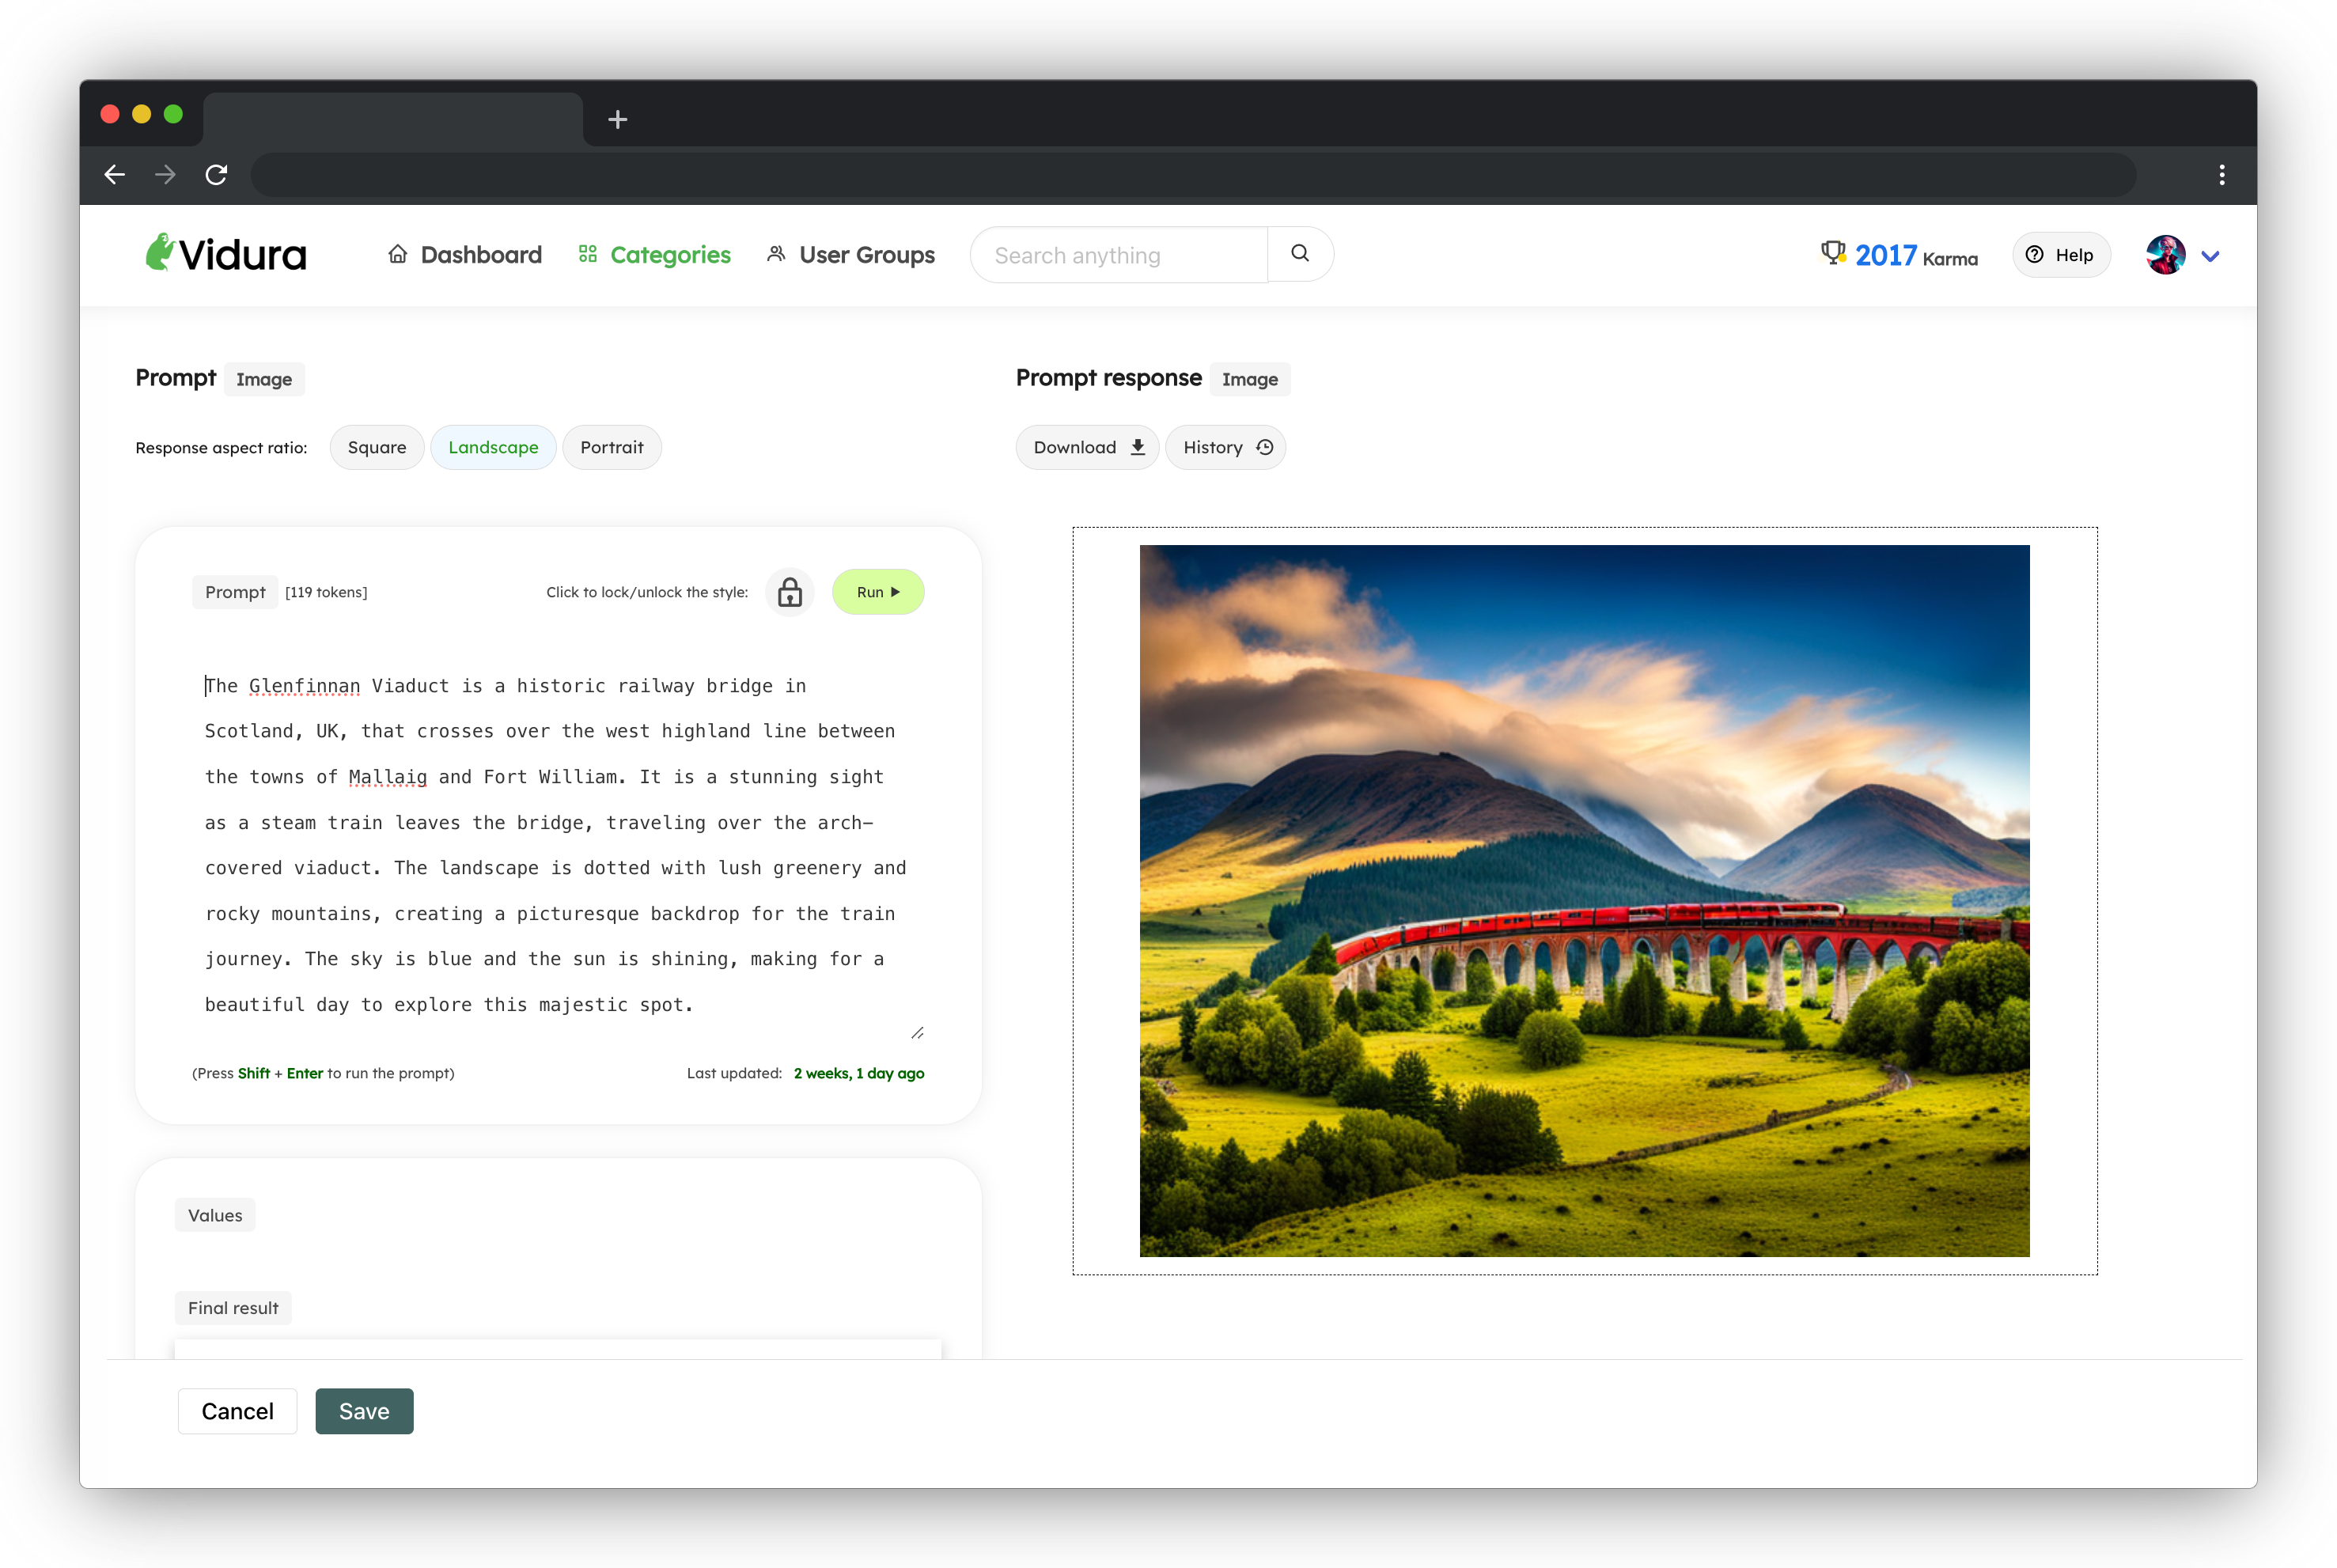
Task: Click the Vidura logo
Action: [x=227, y=254]
